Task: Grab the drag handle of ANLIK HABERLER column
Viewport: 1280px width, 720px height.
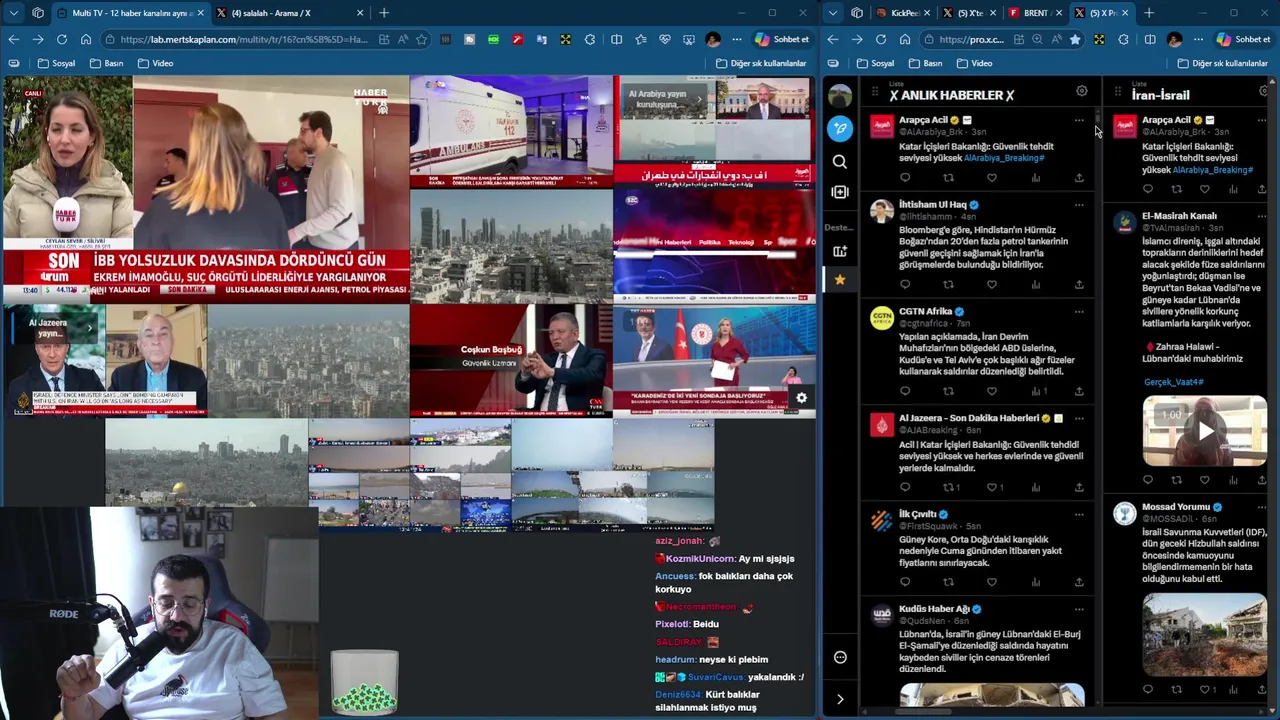Action: pos(875,92)
